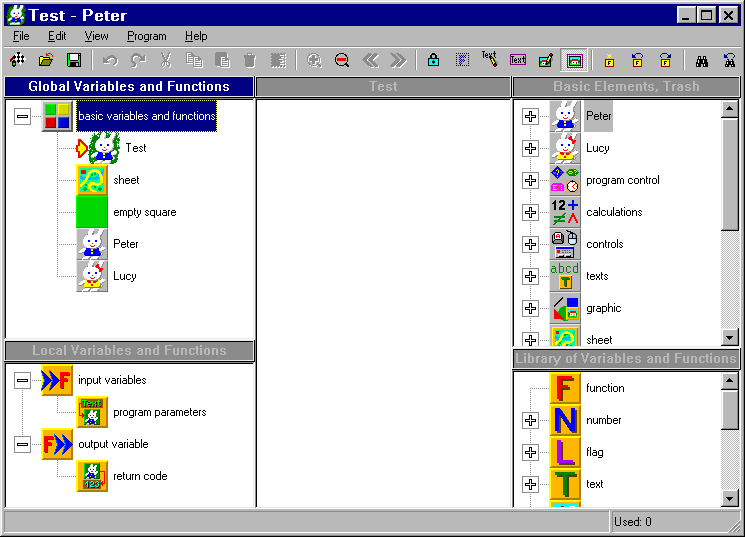The height and width of the screenshot is (537, 745).
Task: Open the Edit menu
Action: [57, 36]
